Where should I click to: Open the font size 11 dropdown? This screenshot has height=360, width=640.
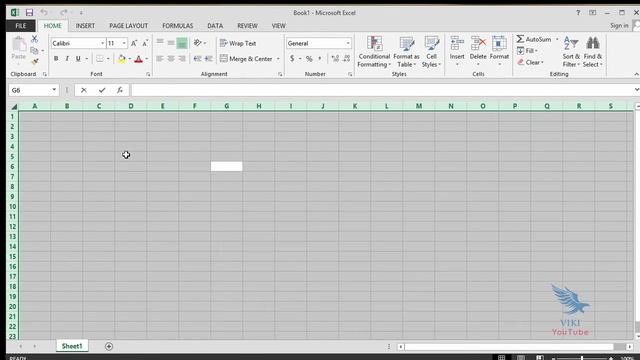coord(124,43)
